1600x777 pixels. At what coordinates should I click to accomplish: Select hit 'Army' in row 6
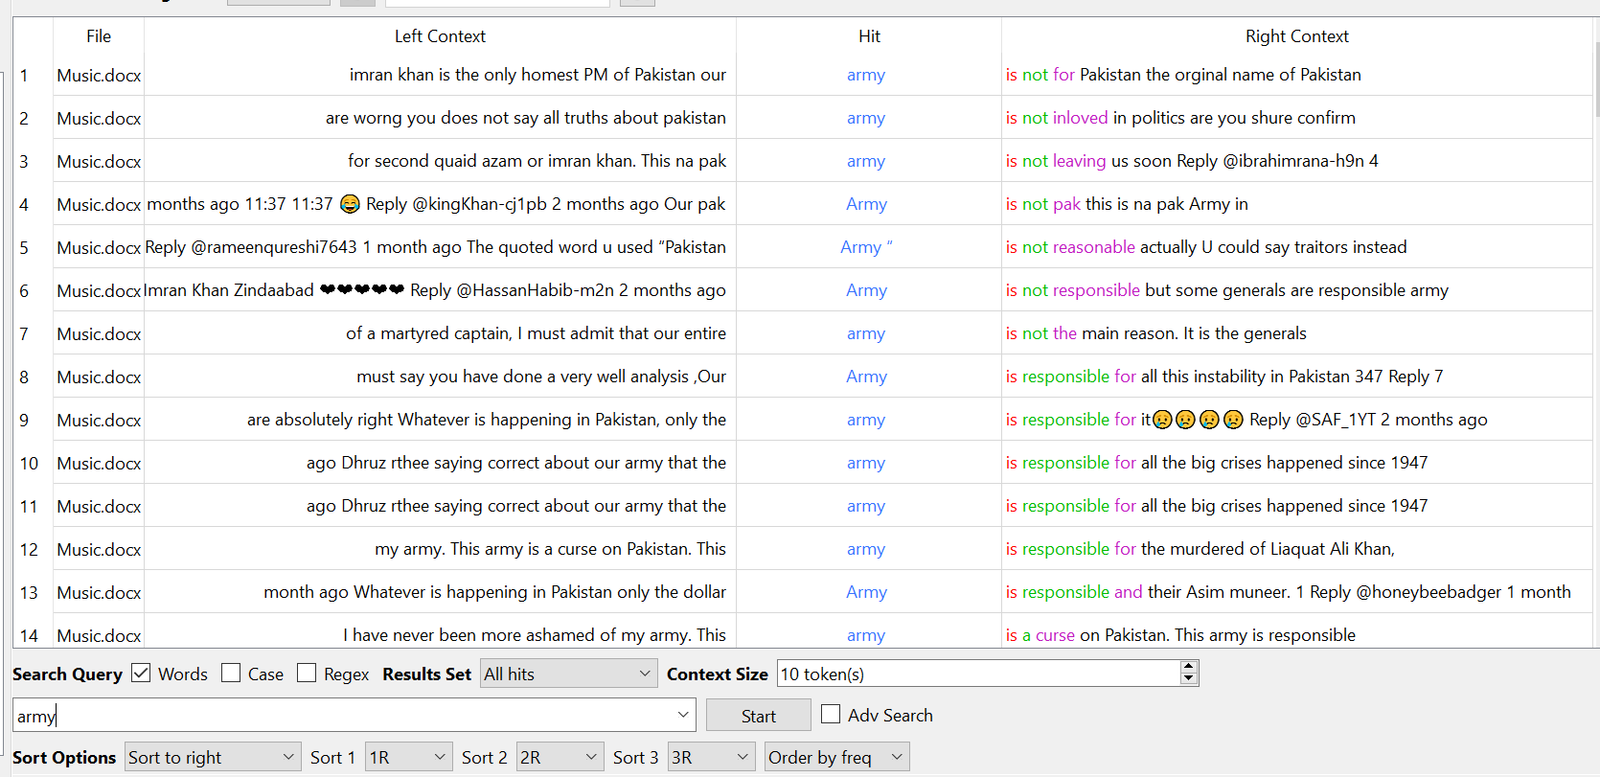click(x=866, y=290)
